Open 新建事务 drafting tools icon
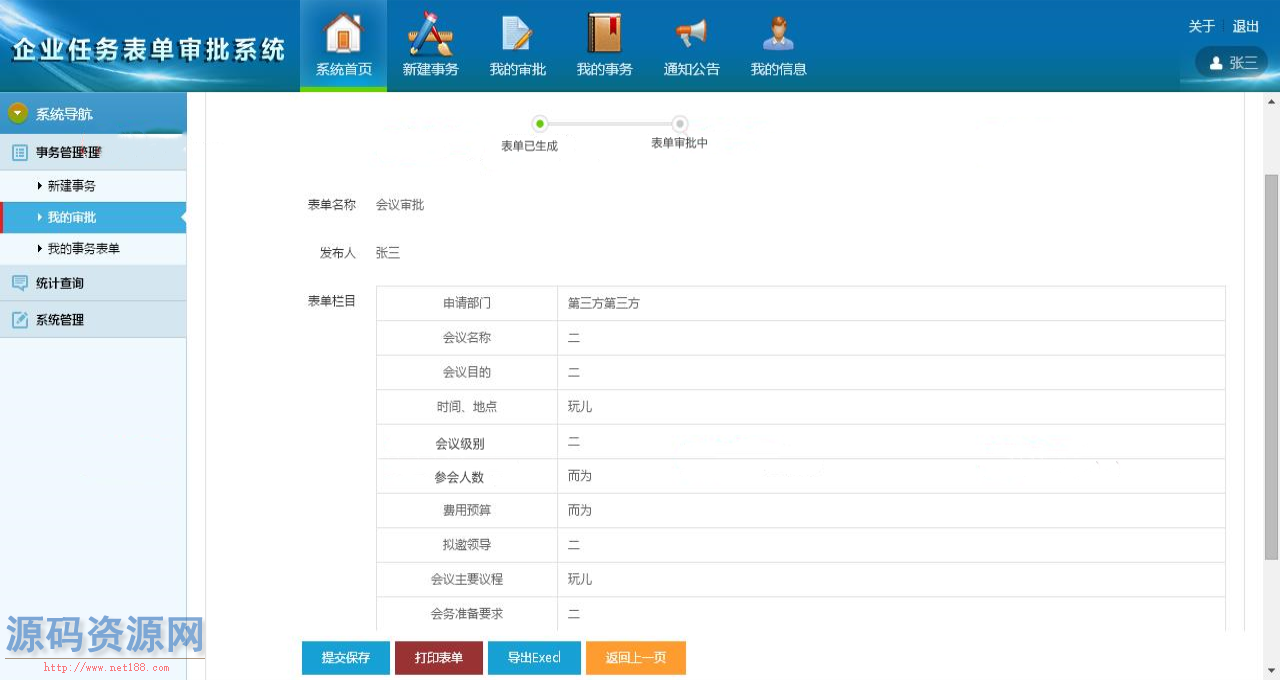The image size is (1280, 680). [431, 33]
